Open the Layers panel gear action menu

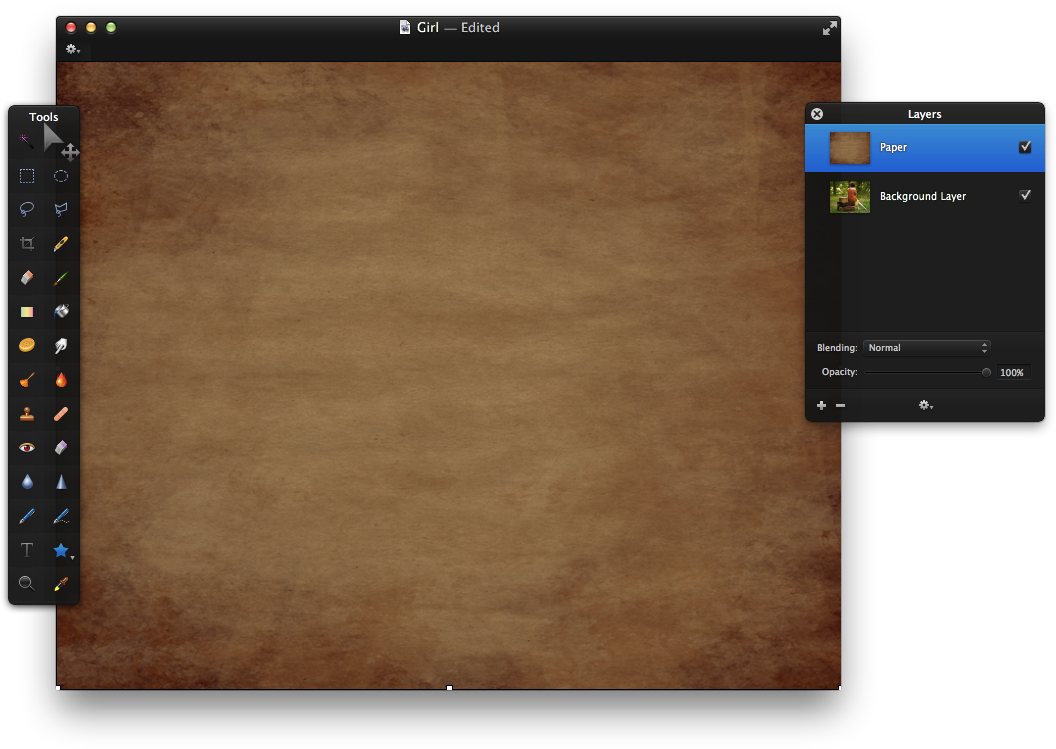point(925,405)
